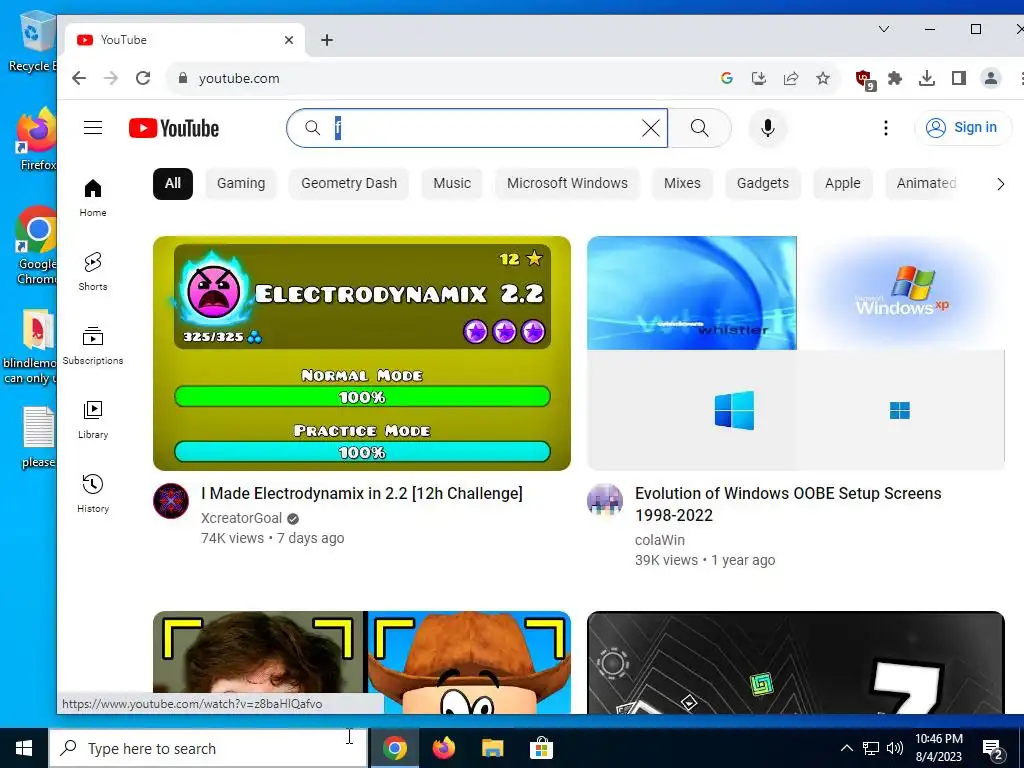Open the Windows Start menu
This screenshot has width=1024, height=768.
[x=24, y=748]
